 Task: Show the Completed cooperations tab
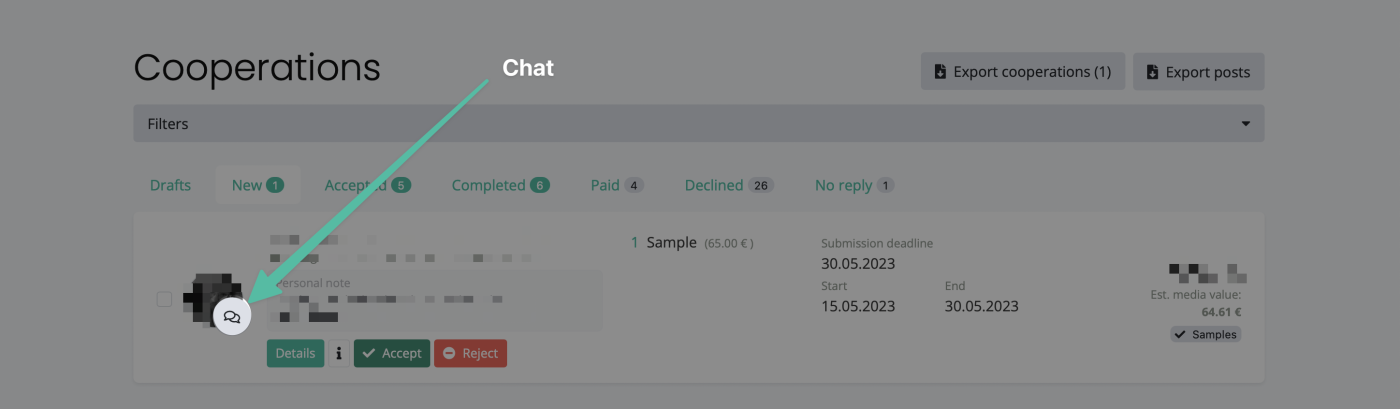pos(500,185)
